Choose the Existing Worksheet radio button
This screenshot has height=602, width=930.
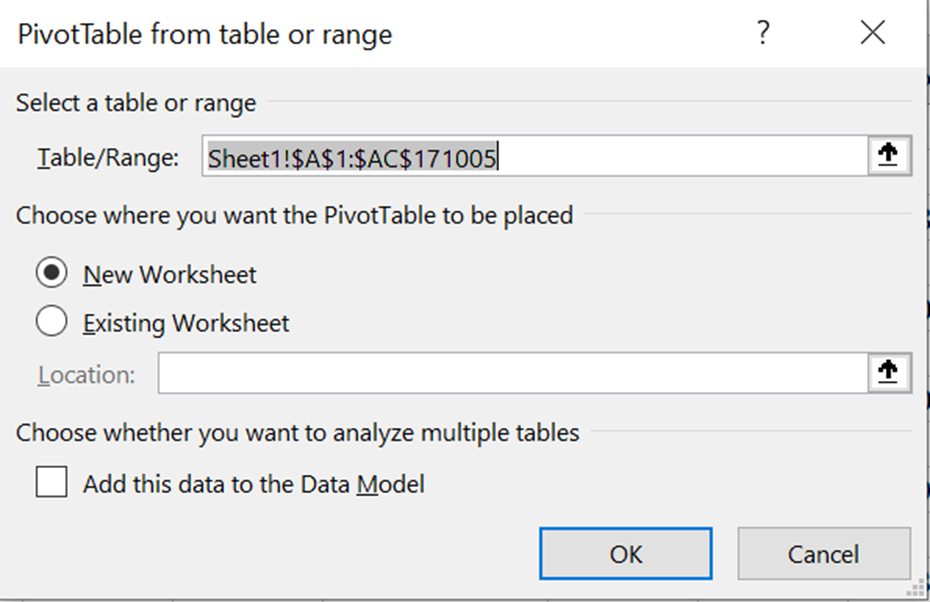point(51,321)
